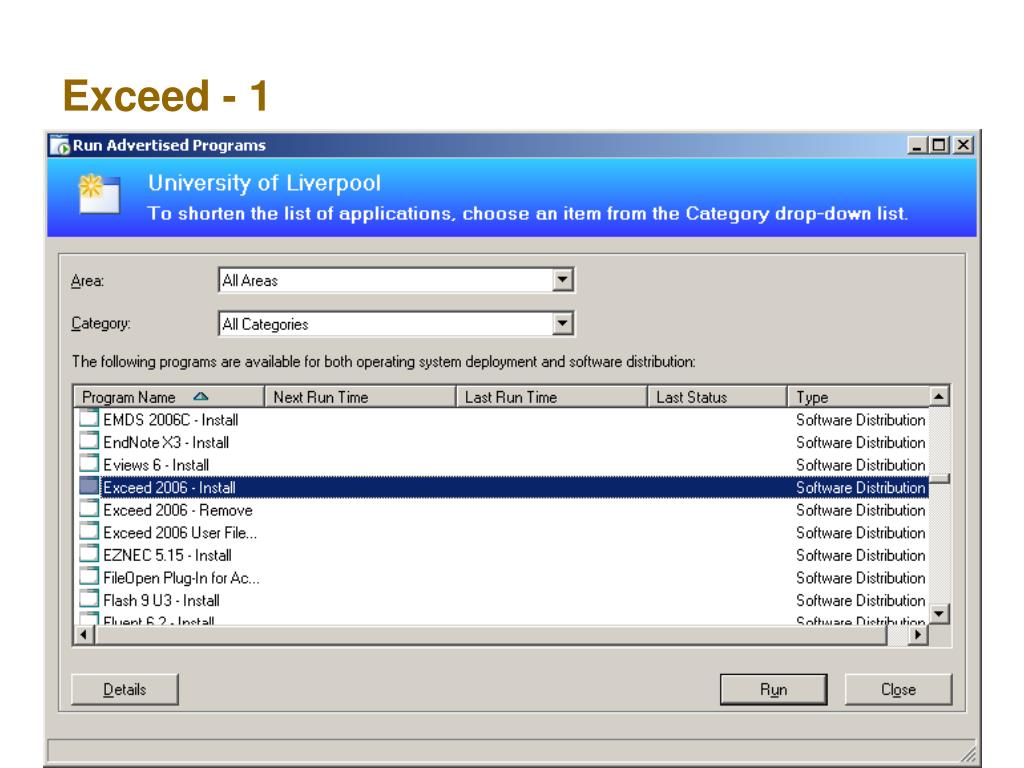The image size is (1024, 768).
Task: Click Software Distribution type for Flash 9 U3
Action: pyautogui.click(x=860, y=600)
